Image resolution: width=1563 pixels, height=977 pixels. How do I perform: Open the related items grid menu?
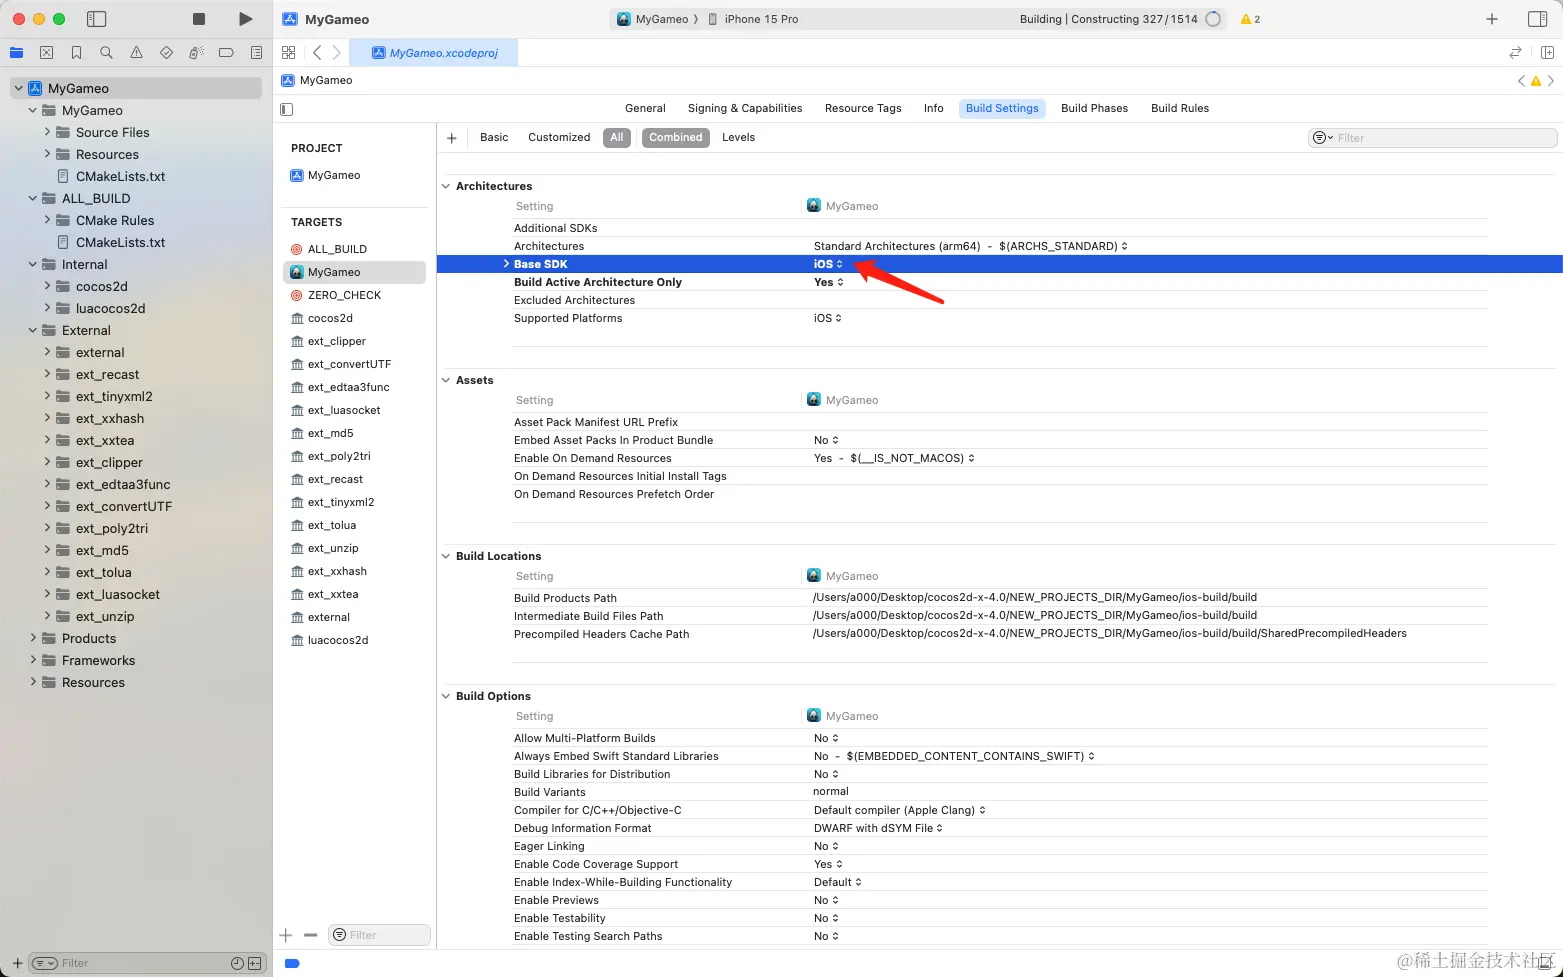pyautogui.click(x=289, y=52)
